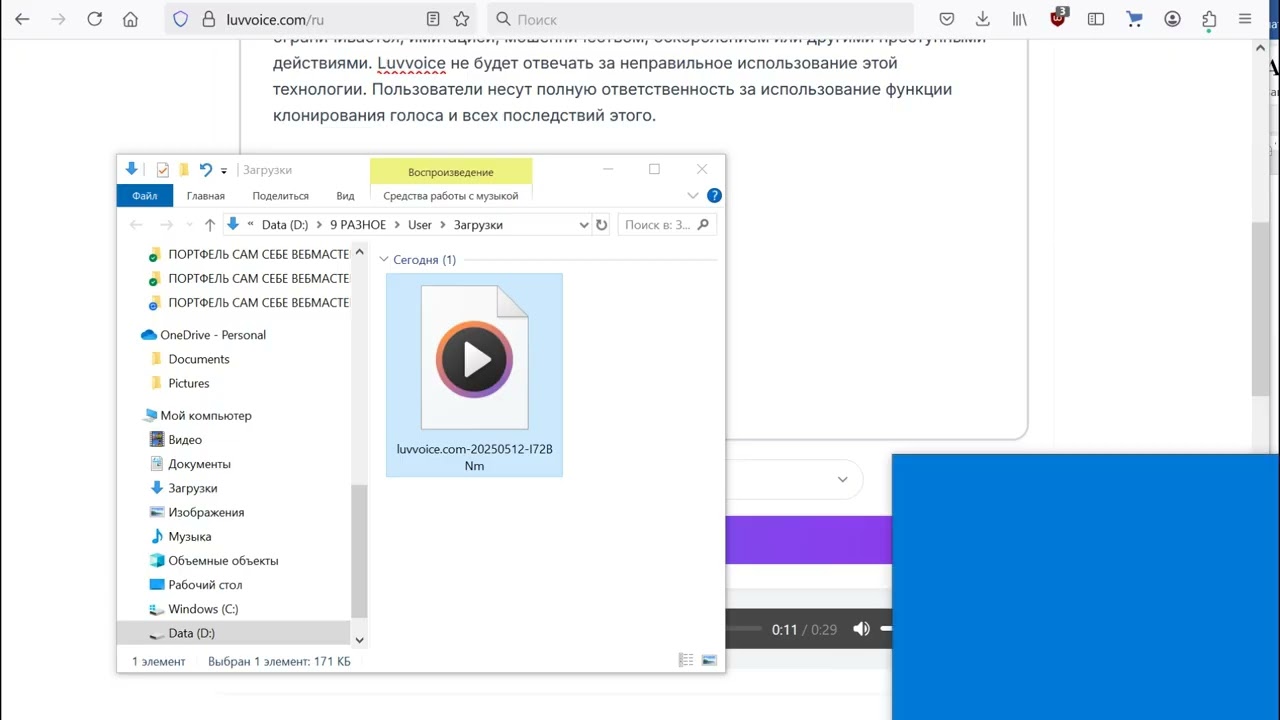Click the browser page vertical scrollbar
The height and width of the screenshot is (720, 1280).
pyautogui.click(x=1260, y=310)
